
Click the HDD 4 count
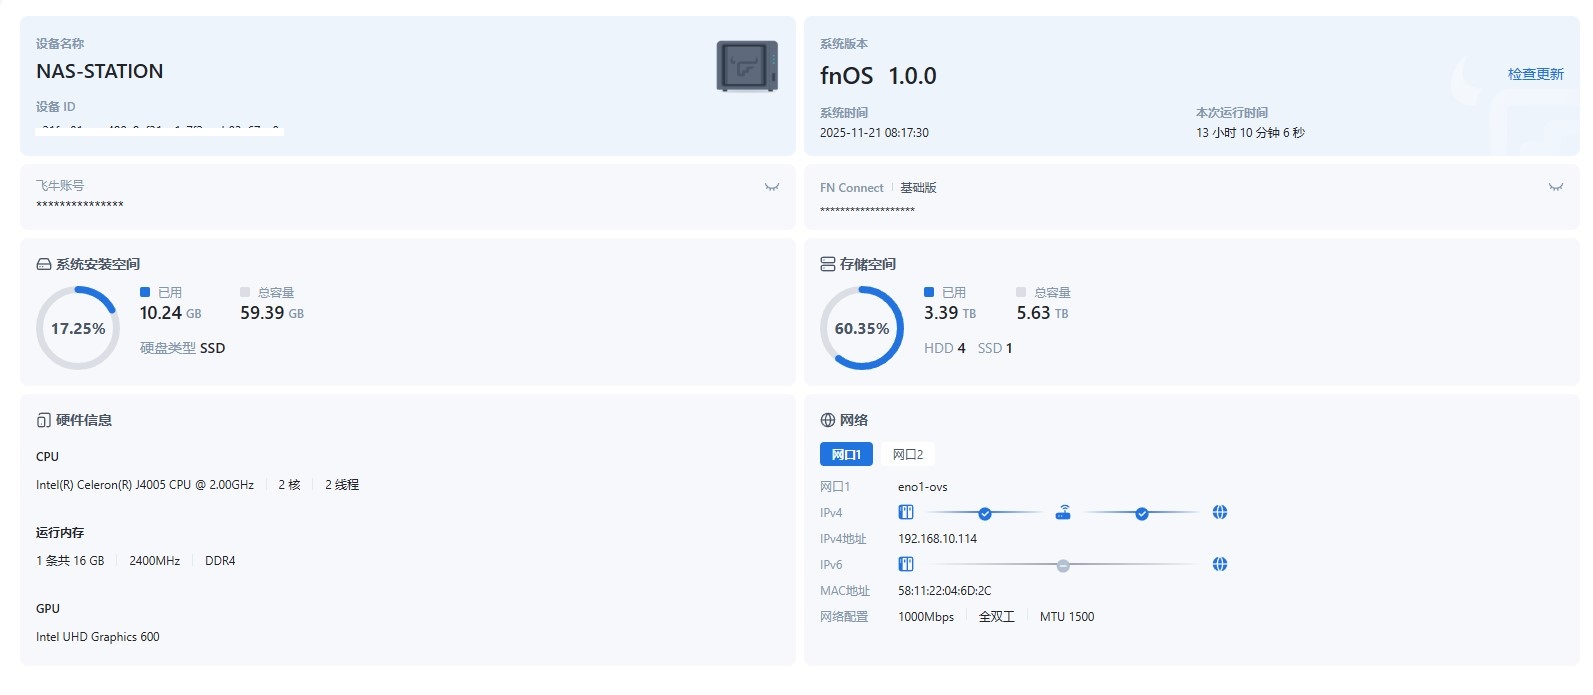[945, 348]
